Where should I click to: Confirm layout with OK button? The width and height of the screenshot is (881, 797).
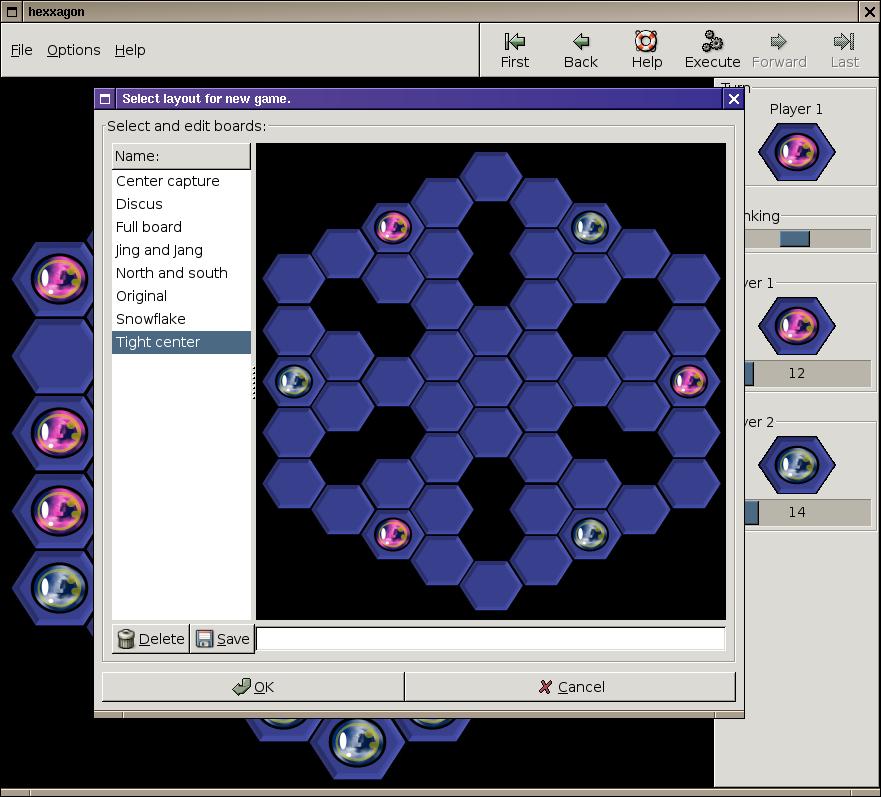point(253,687)
